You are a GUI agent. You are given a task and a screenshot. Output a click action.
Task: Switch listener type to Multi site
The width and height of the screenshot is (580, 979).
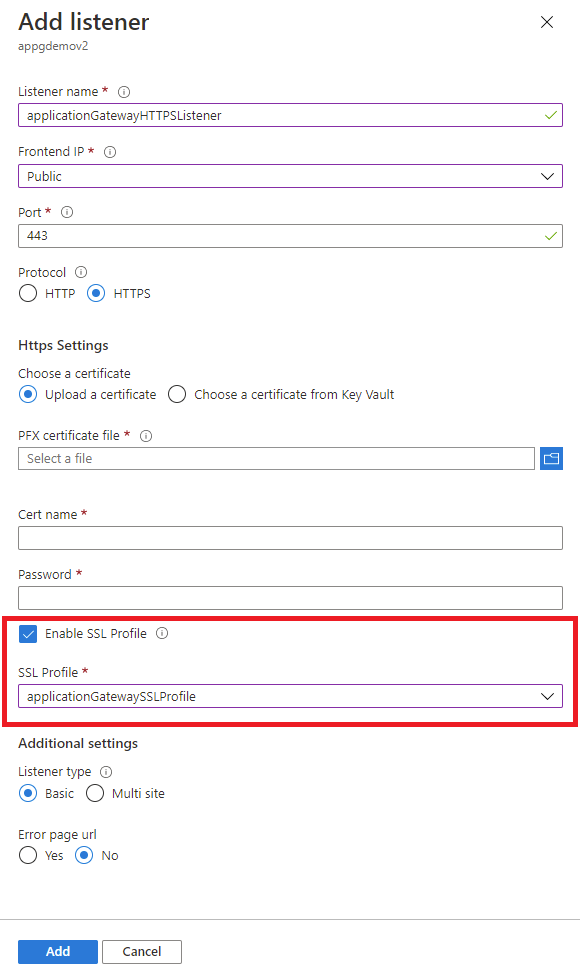tap(95, 793)
